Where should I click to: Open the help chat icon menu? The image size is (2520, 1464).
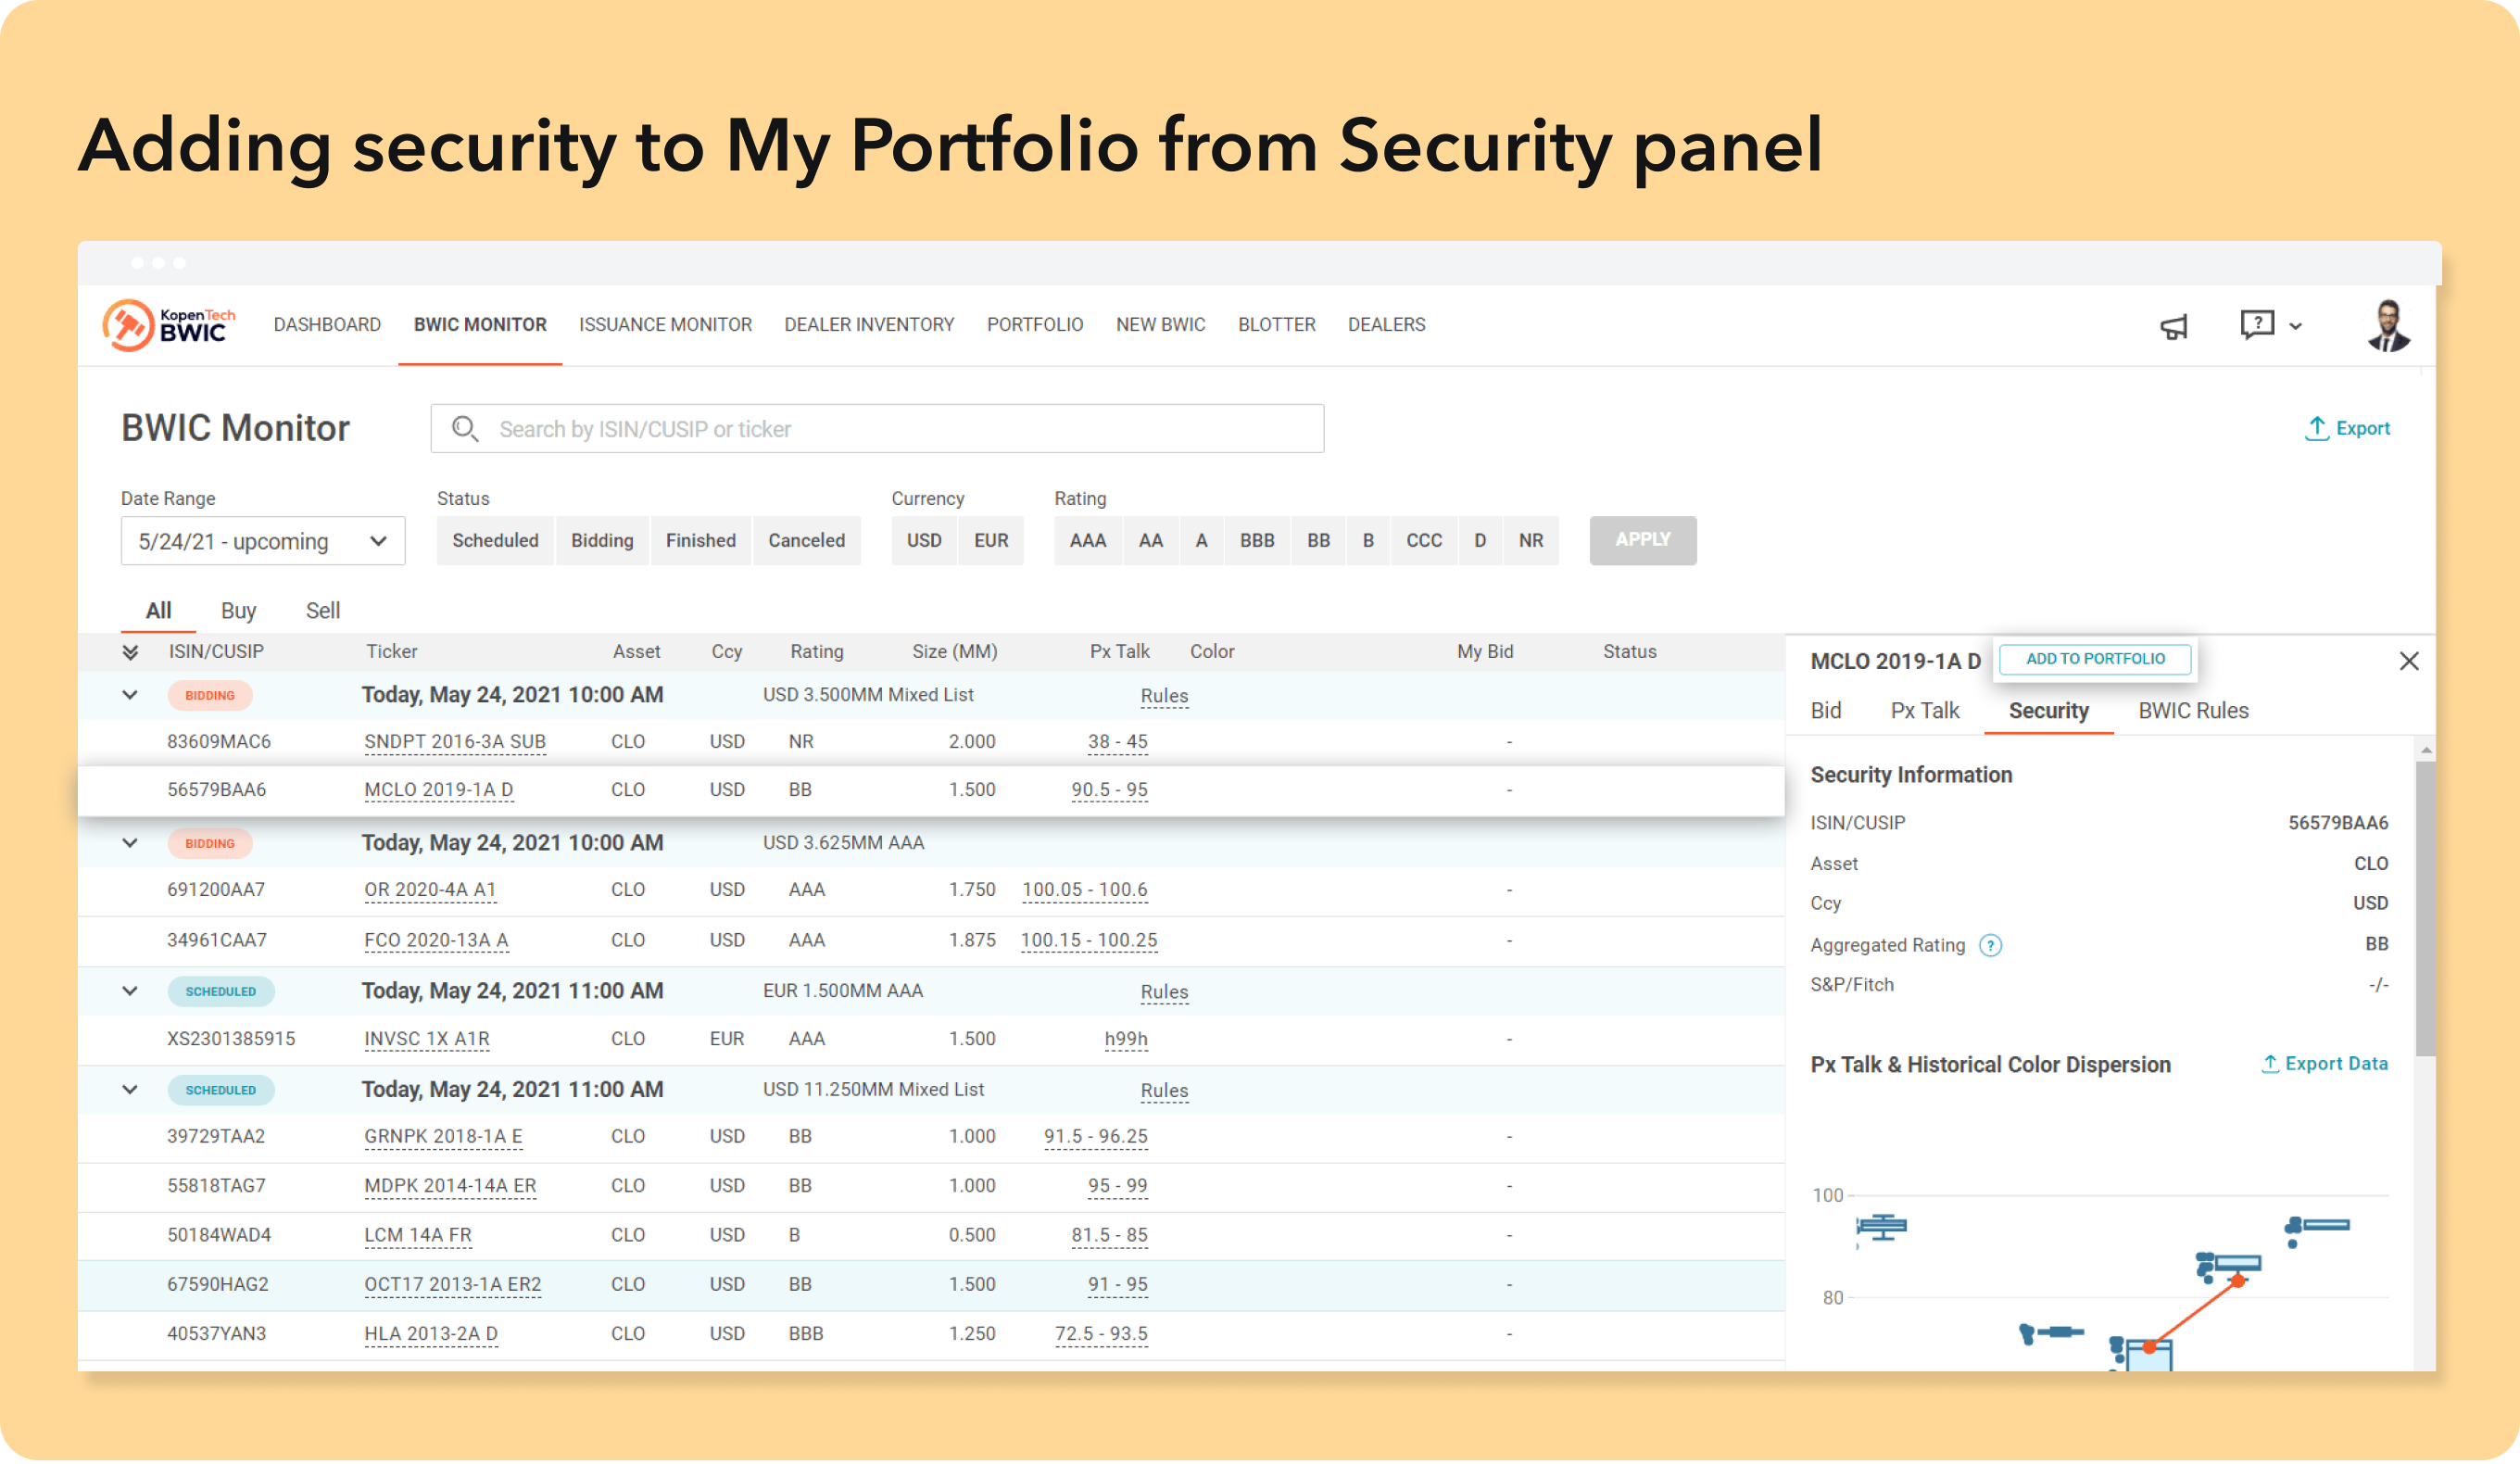click(2258, 325)
